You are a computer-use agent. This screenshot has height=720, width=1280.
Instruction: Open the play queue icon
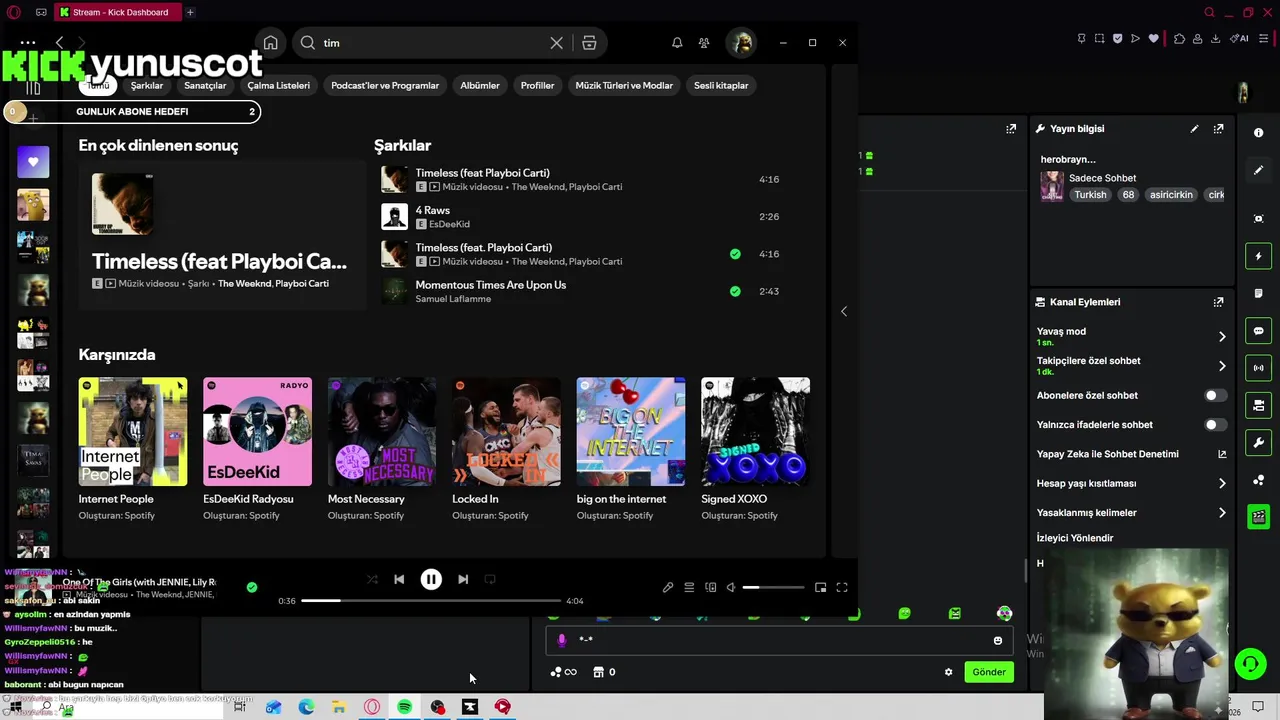tap(689, 588)
